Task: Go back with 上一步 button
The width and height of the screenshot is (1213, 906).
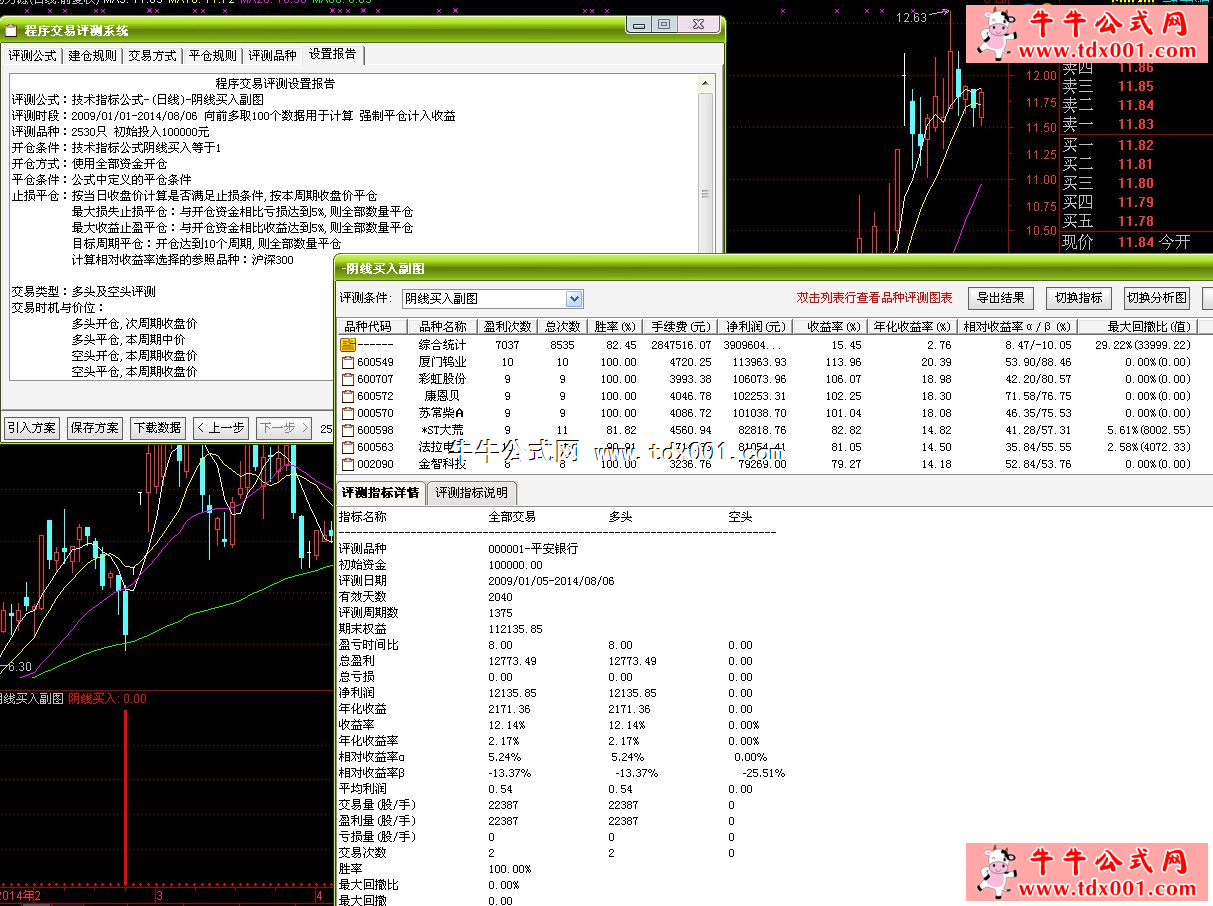Action: coord(220,427)
